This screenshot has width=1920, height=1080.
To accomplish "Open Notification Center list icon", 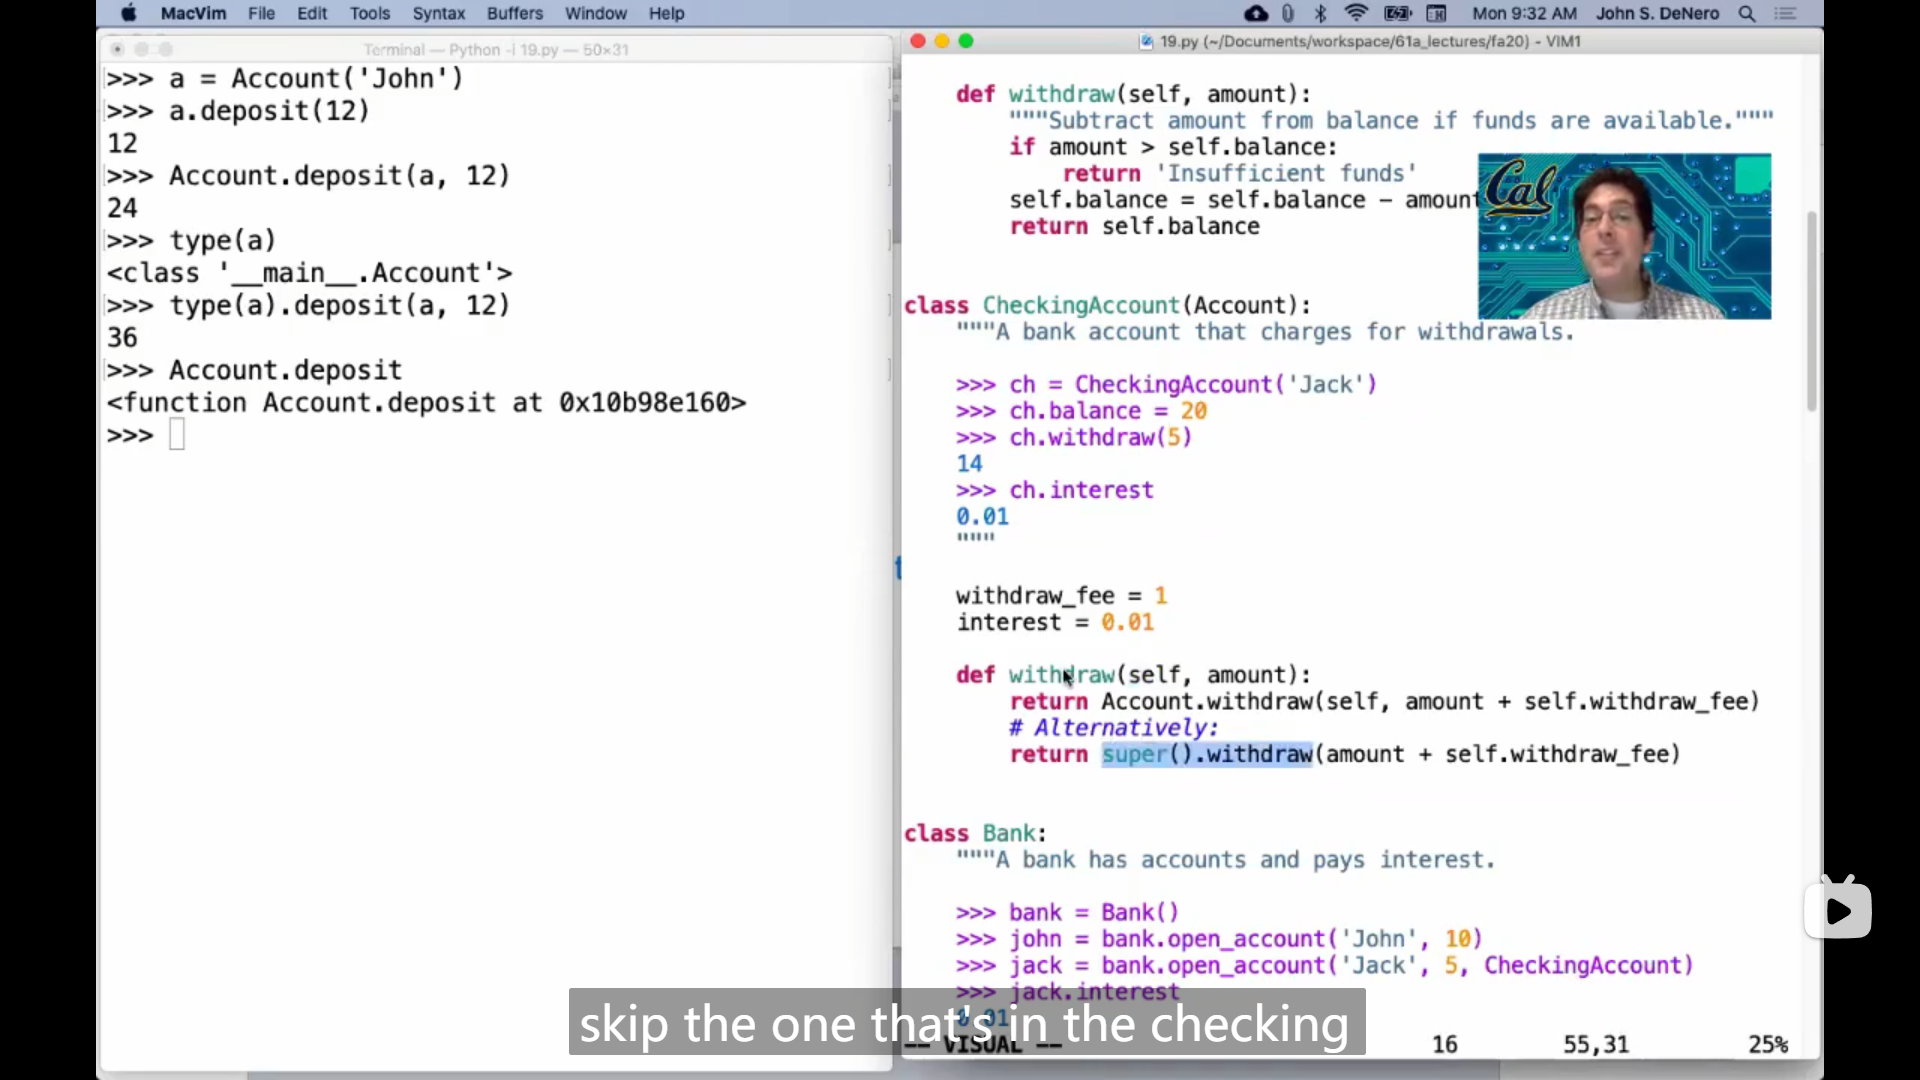I will (x=1785, y=13).
